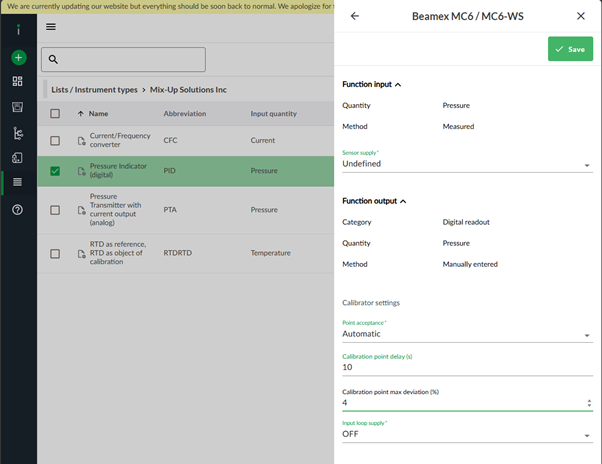Click the back arrow in Beamex panel
The height and width of the screenshot is (464, 602).
(x=354, y=17)
